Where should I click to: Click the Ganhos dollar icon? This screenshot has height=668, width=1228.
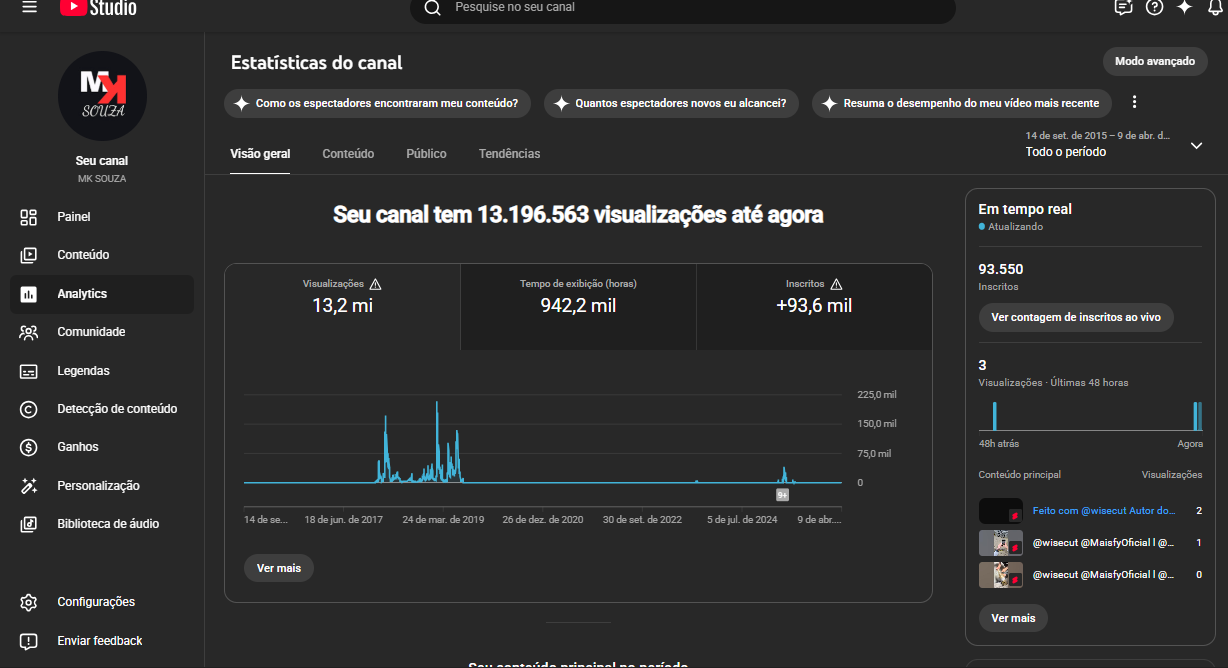click(28, 447)
